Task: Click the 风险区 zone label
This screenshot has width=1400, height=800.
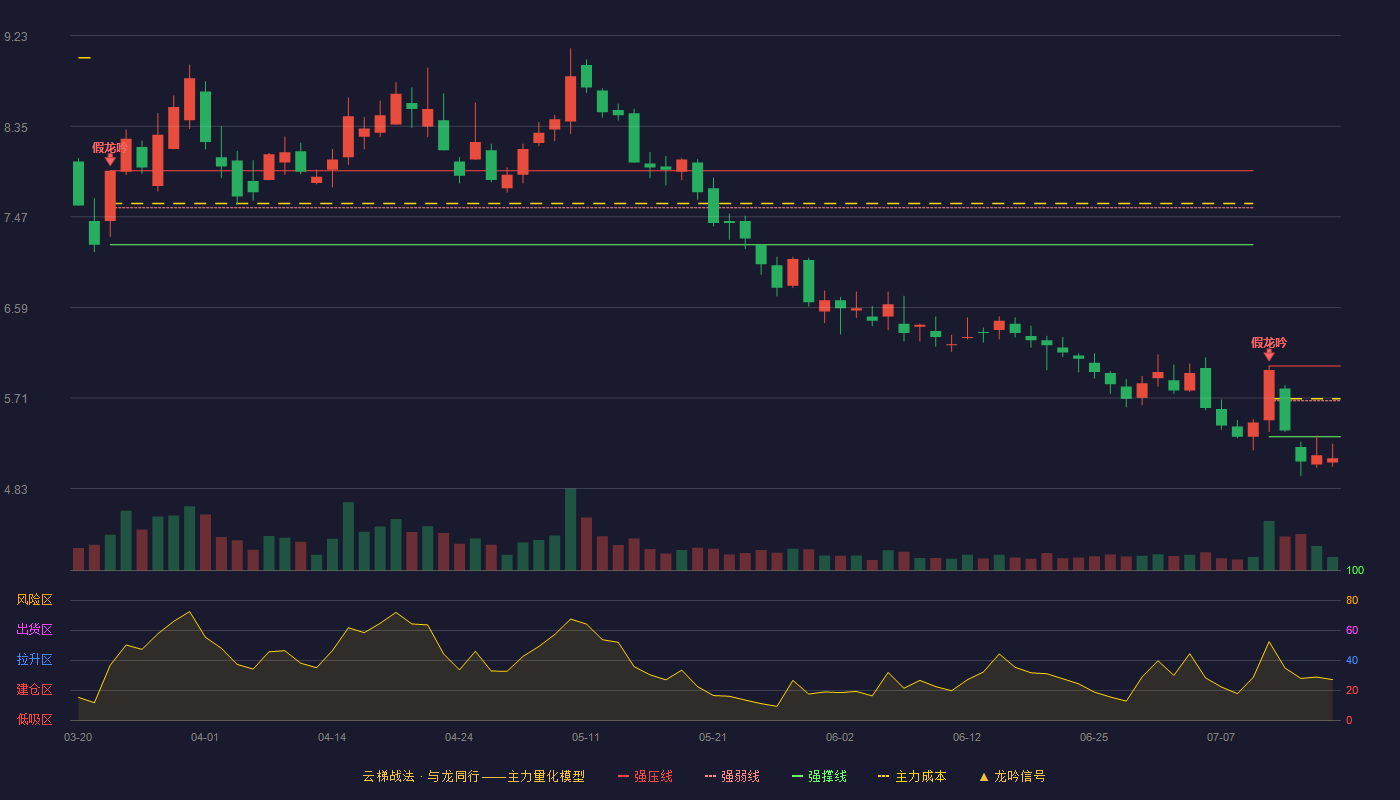Action: coord(34,600)
